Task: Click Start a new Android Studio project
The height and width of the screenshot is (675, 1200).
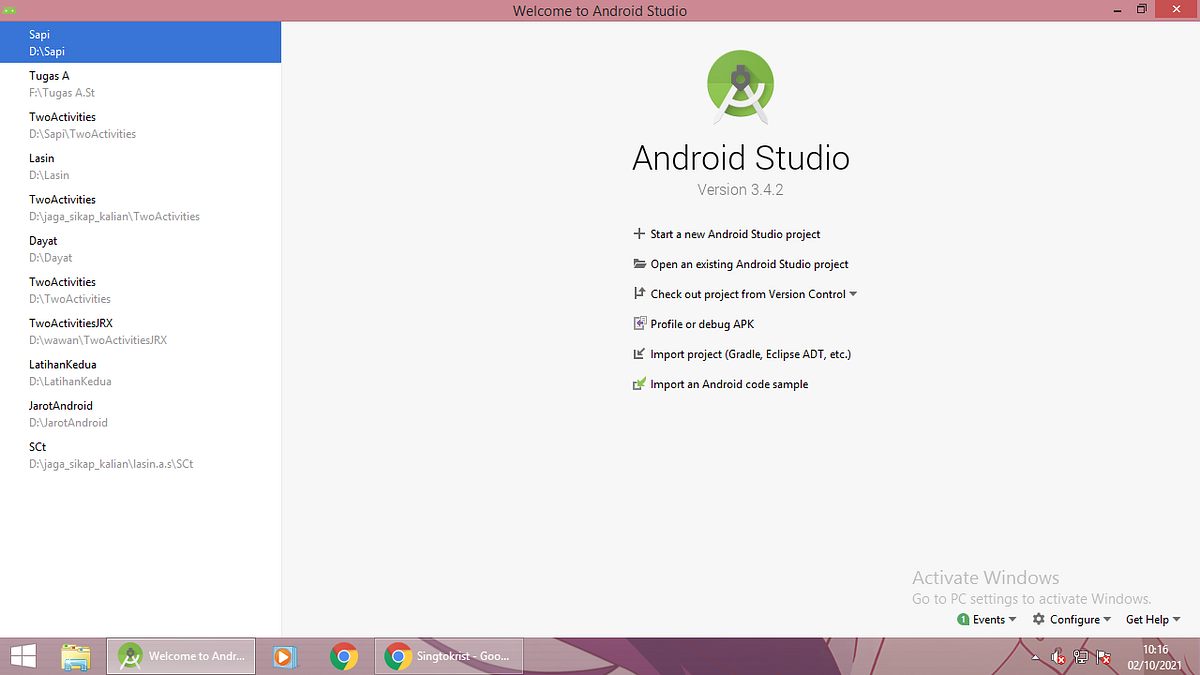Action: tap(735, 234)
